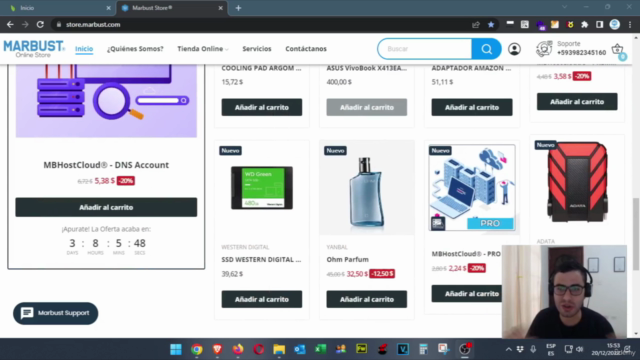This screenshot has height=360, width=640.
Task: Open red ADATA hard drive image
Action: (x=577, y=182)
